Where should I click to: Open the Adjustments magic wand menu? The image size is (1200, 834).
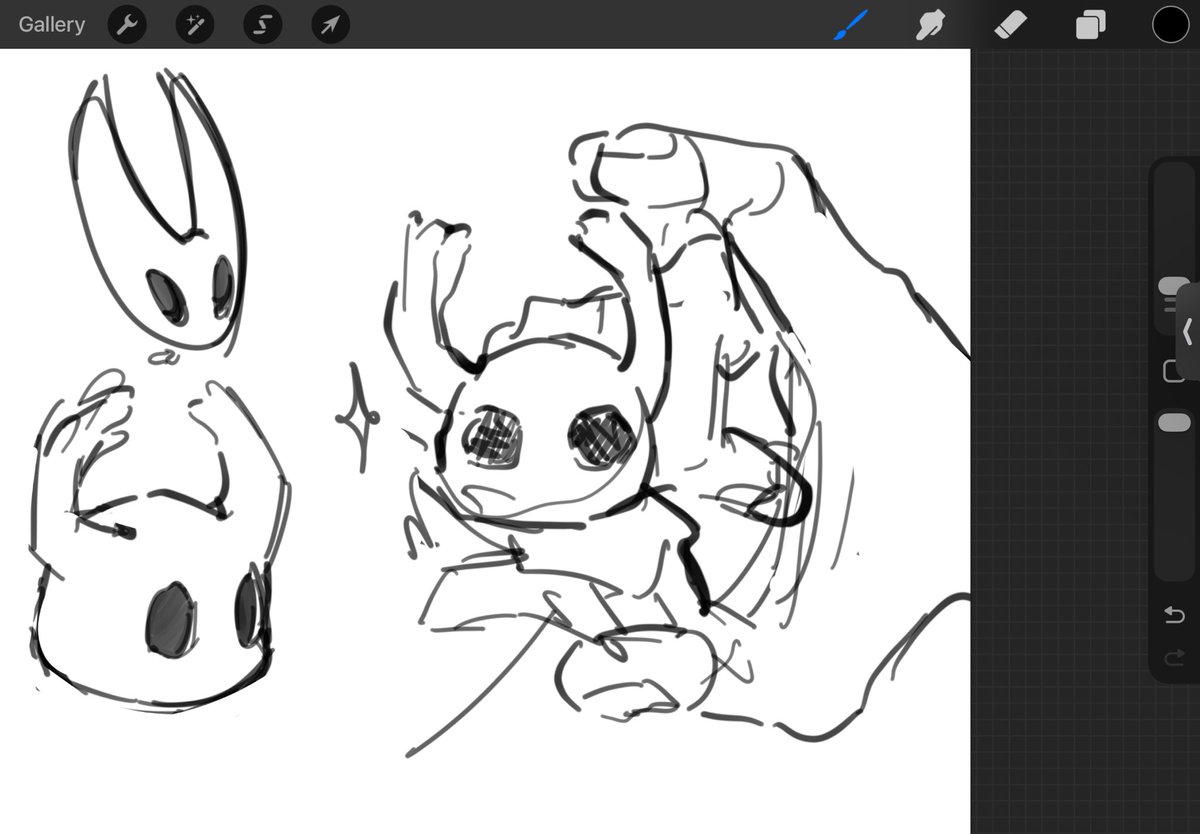pyautogui.click(x=195, y=25)
